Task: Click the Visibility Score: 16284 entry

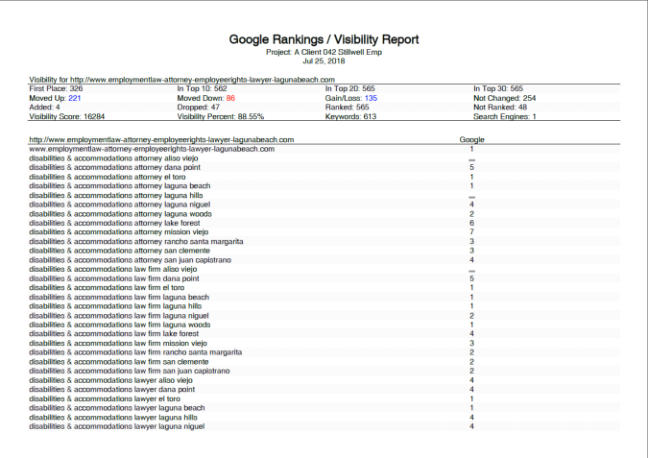Action: (66, 116)
